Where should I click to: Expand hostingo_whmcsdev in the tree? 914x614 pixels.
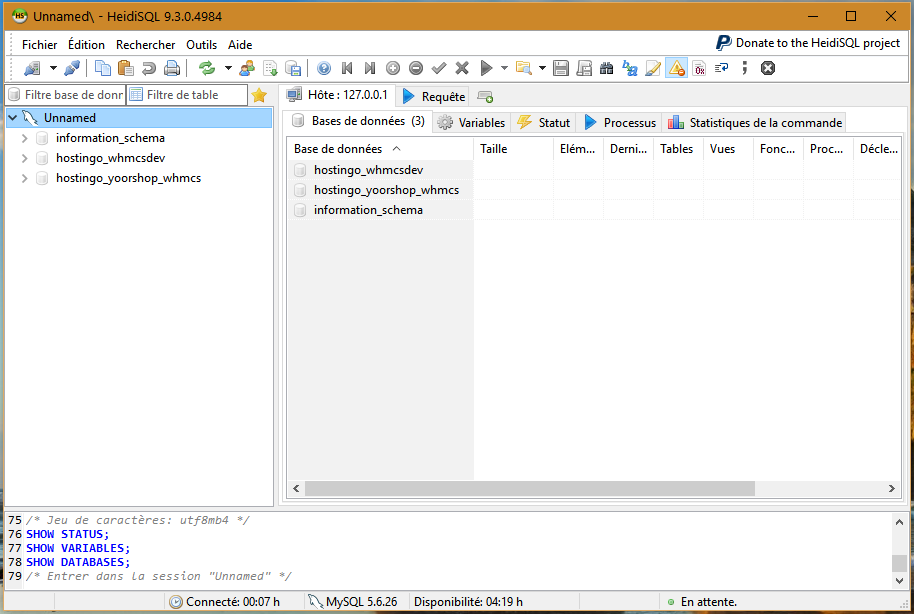tap(24, 158)
